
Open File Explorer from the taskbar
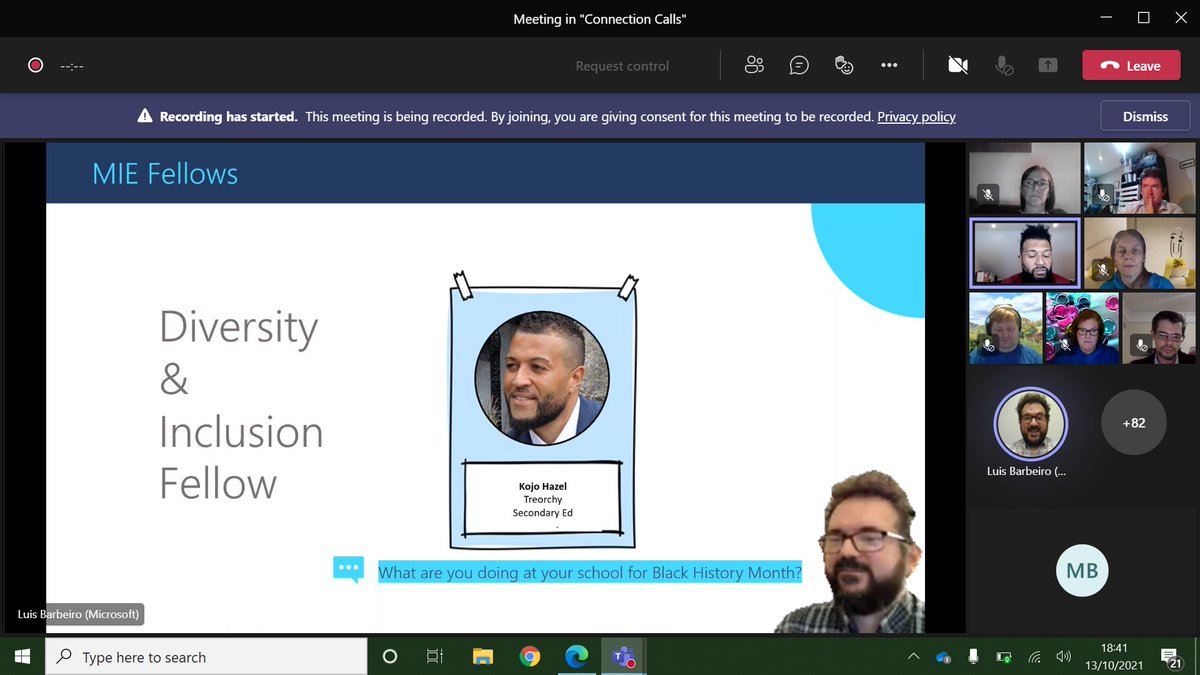click(483, 656)
